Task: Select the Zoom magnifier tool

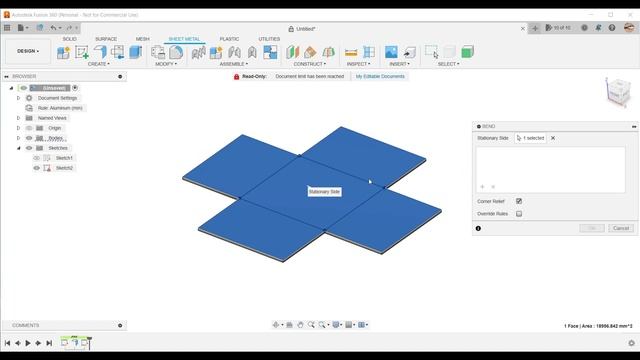Action: [x=311, y=325]
